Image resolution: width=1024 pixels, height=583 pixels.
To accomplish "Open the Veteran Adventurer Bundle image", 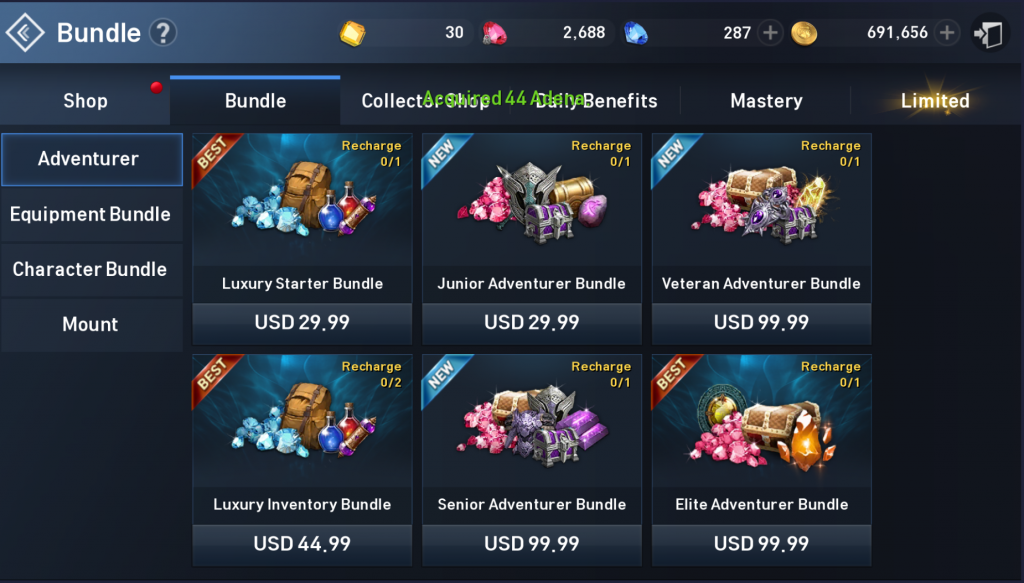I will click(x=761, y=200).
